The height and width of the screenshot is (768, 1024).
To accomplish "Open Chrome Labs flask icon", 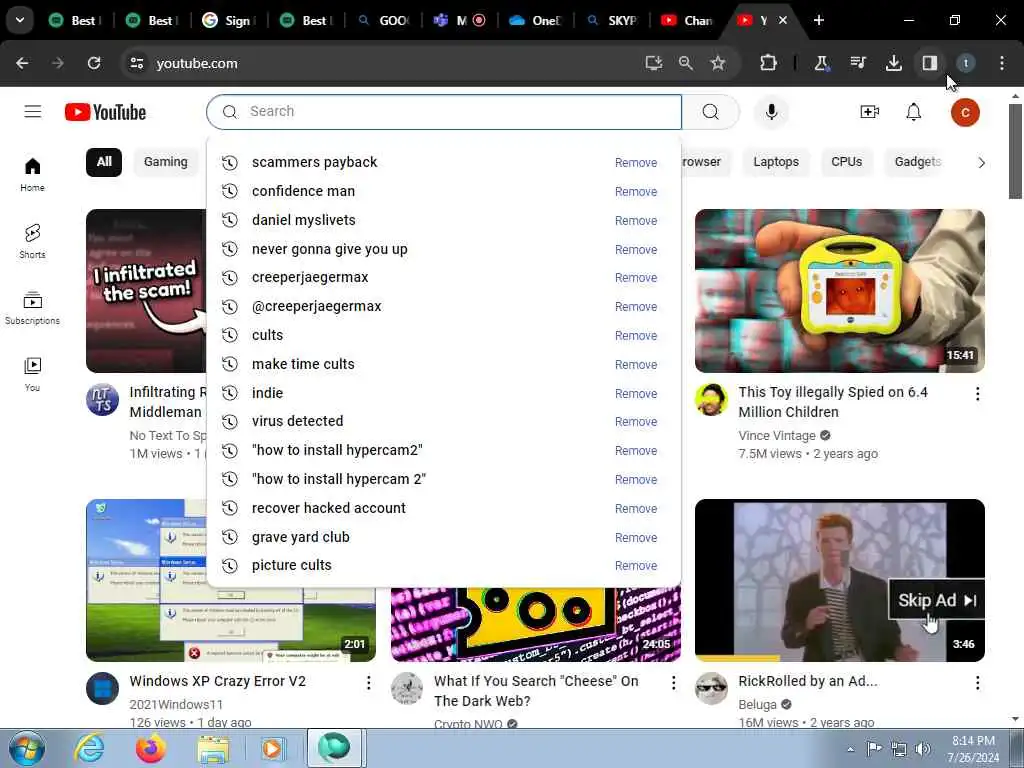I will pos(821,63).
